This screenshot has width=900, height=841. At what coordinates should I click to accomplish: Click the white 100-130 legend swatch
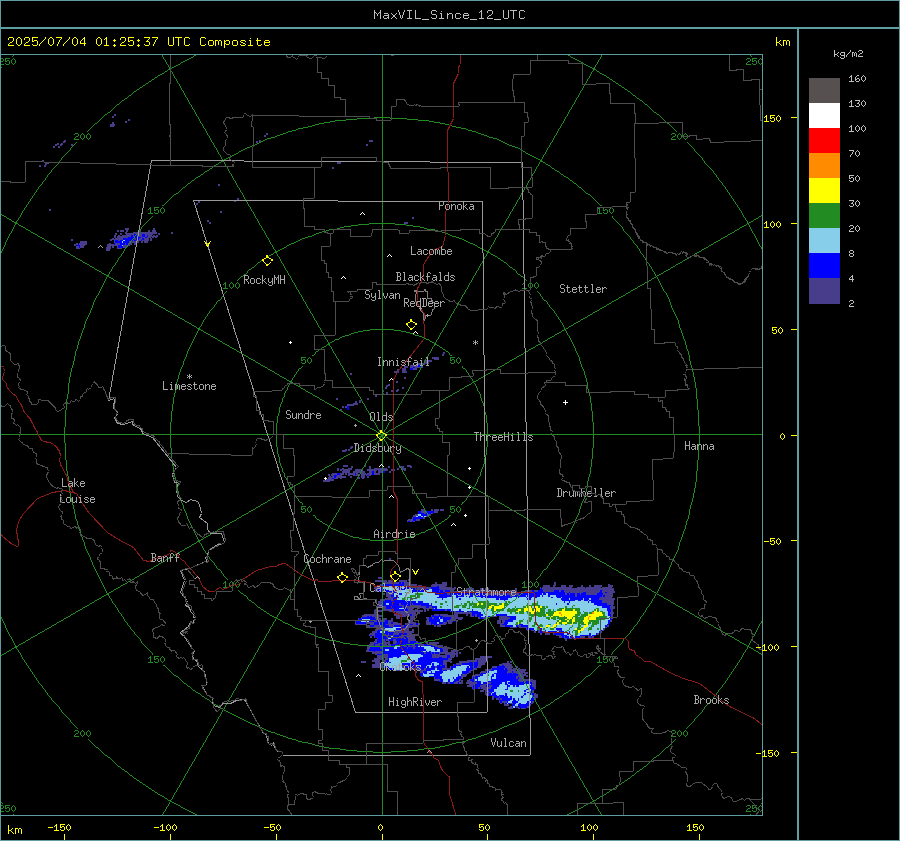[x=824, y=116]
